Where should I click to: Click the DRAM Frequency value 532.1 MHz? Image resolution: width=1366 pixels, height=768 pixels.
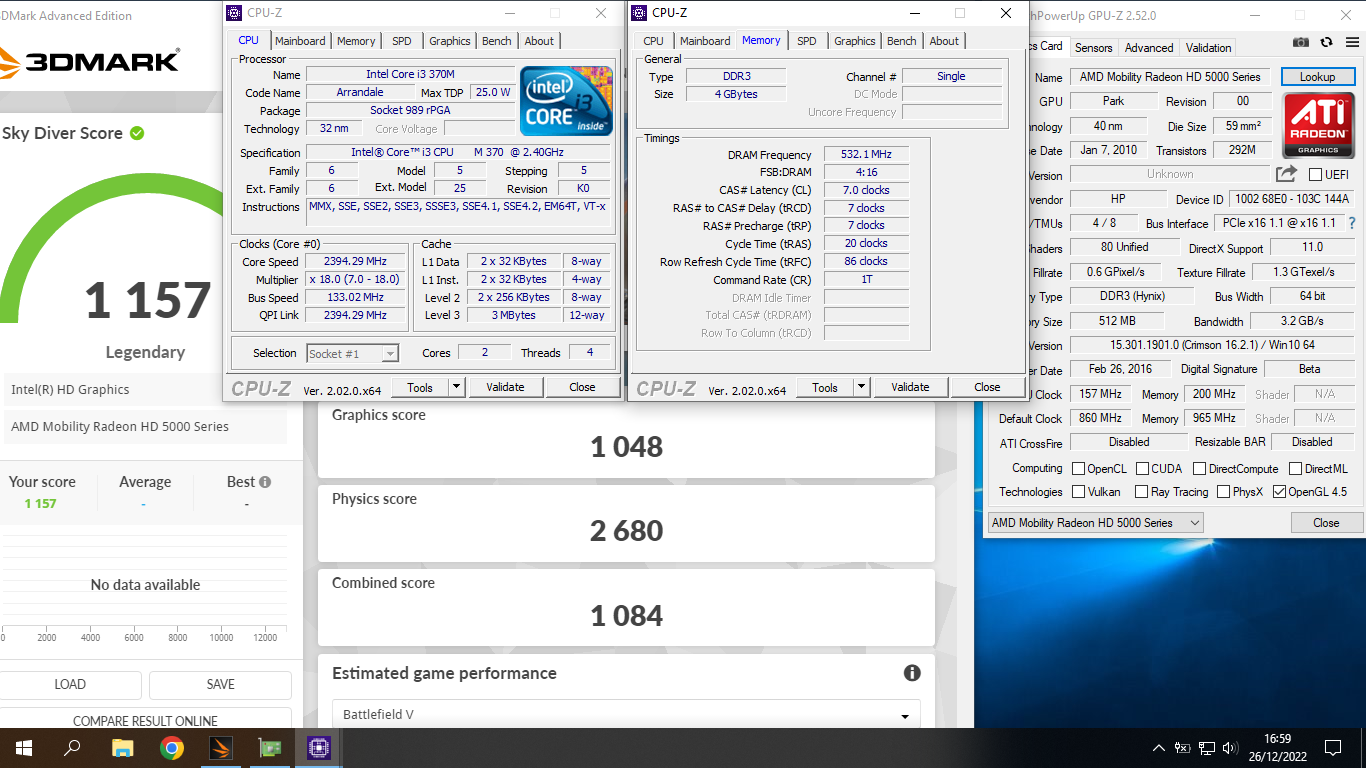click(866, 154)
